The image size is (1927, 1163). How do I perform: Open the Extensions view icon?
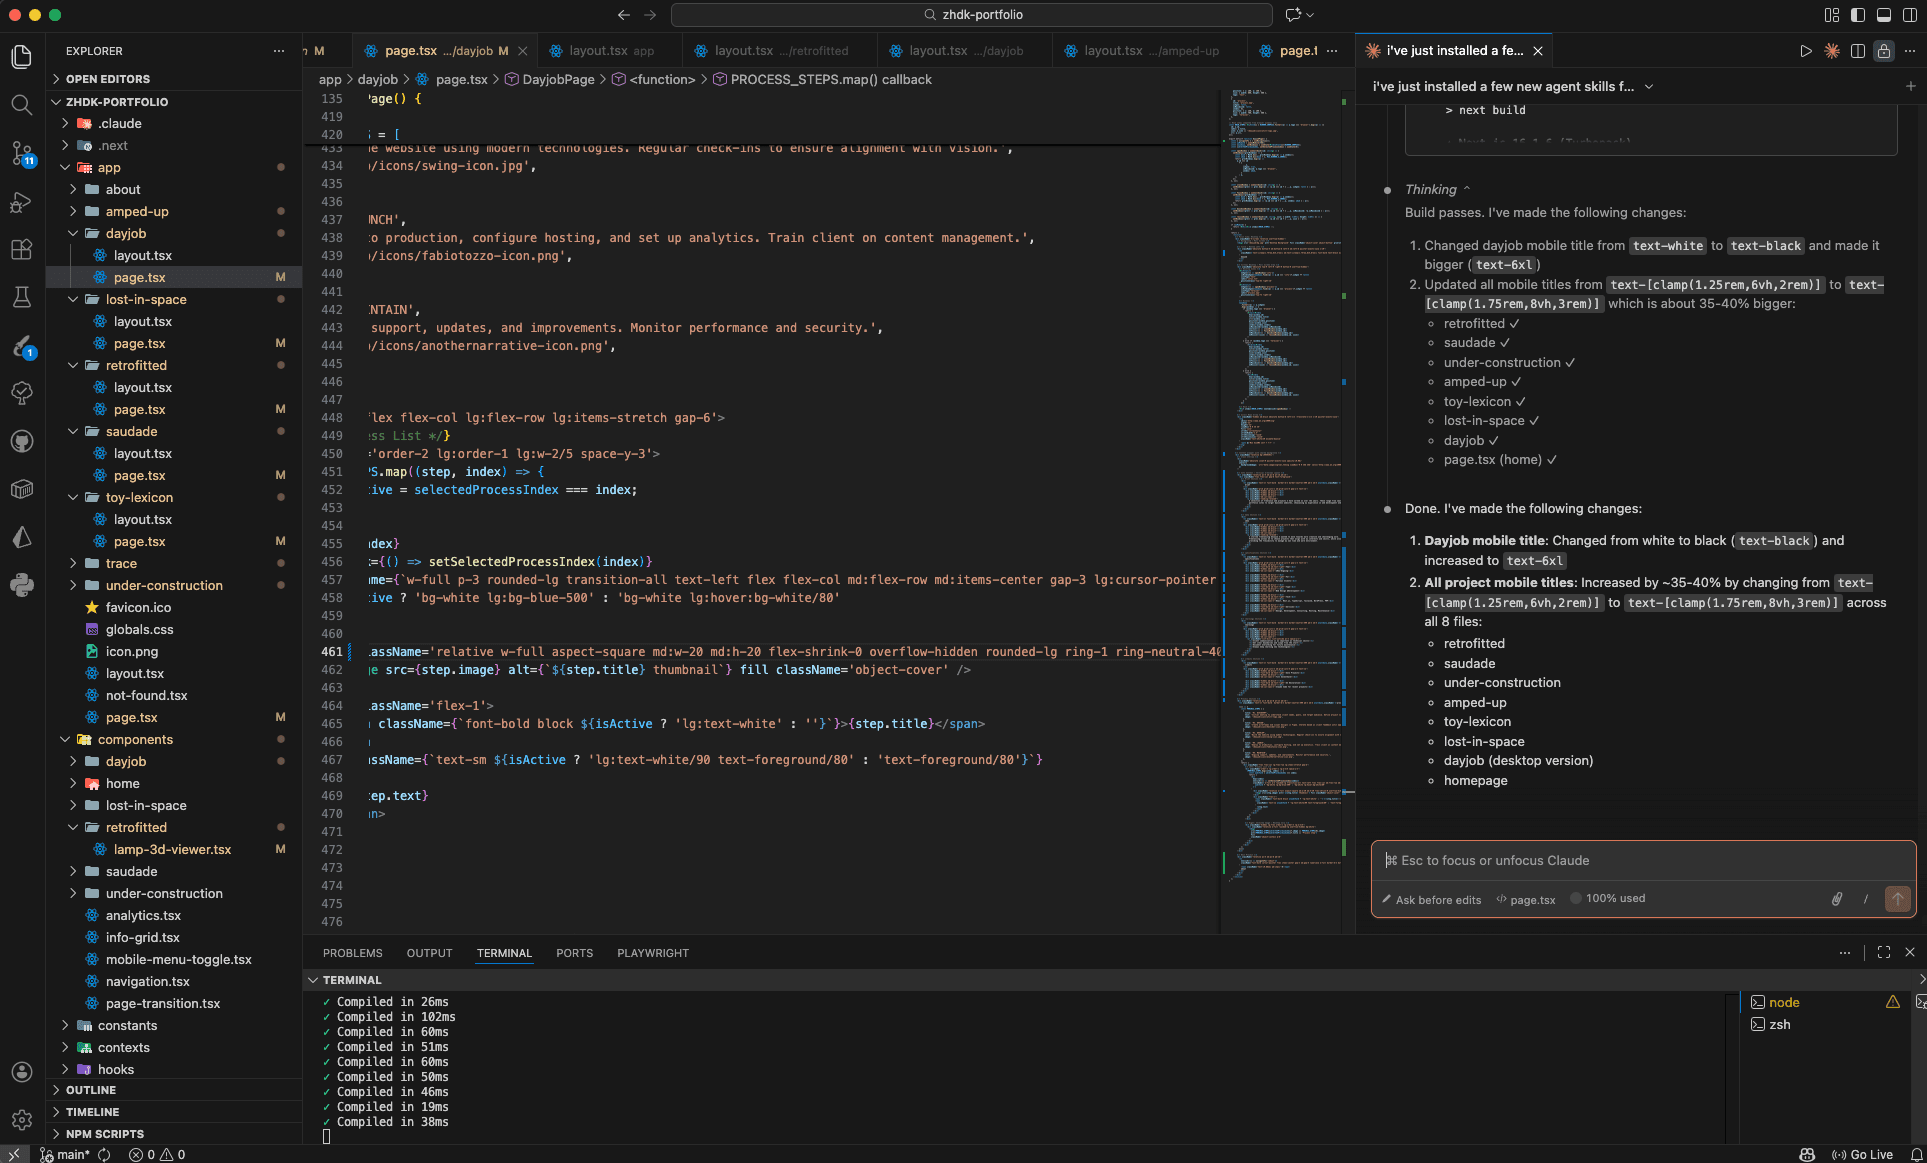point(21,250)
